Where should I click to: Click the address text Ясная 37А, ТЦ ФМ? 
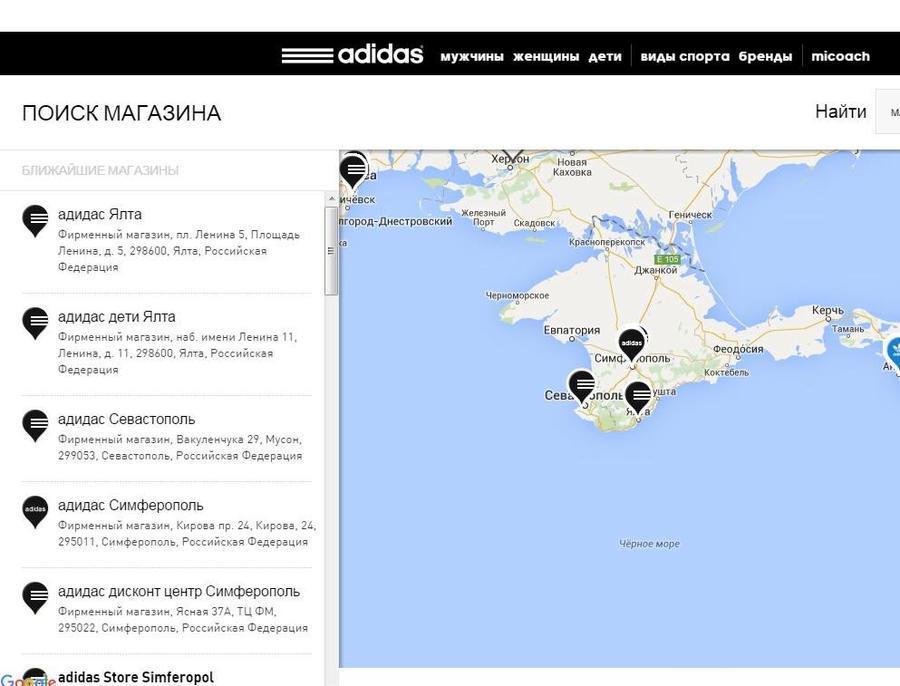pos(183,620)
